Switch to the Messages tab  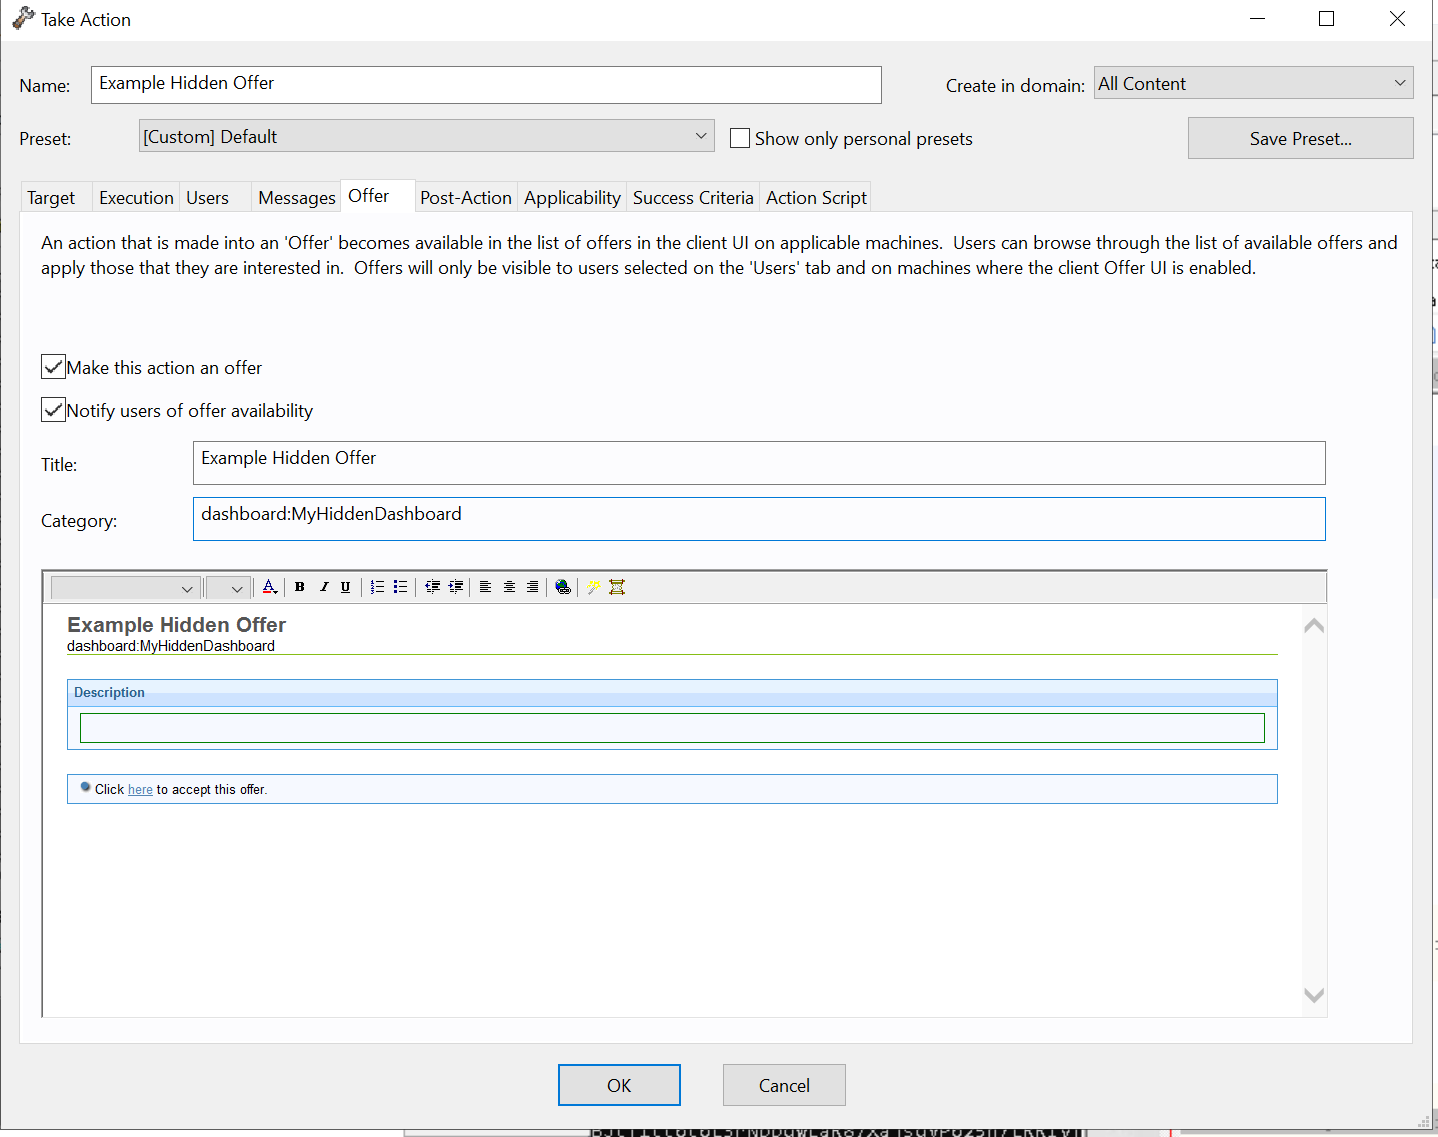pyautogui.click(x=296, y=198)
